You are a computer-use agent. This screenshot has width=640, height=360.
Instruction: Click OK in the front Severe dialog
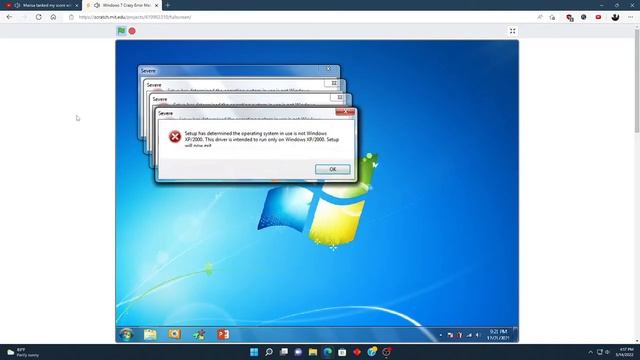coord(333,169)
